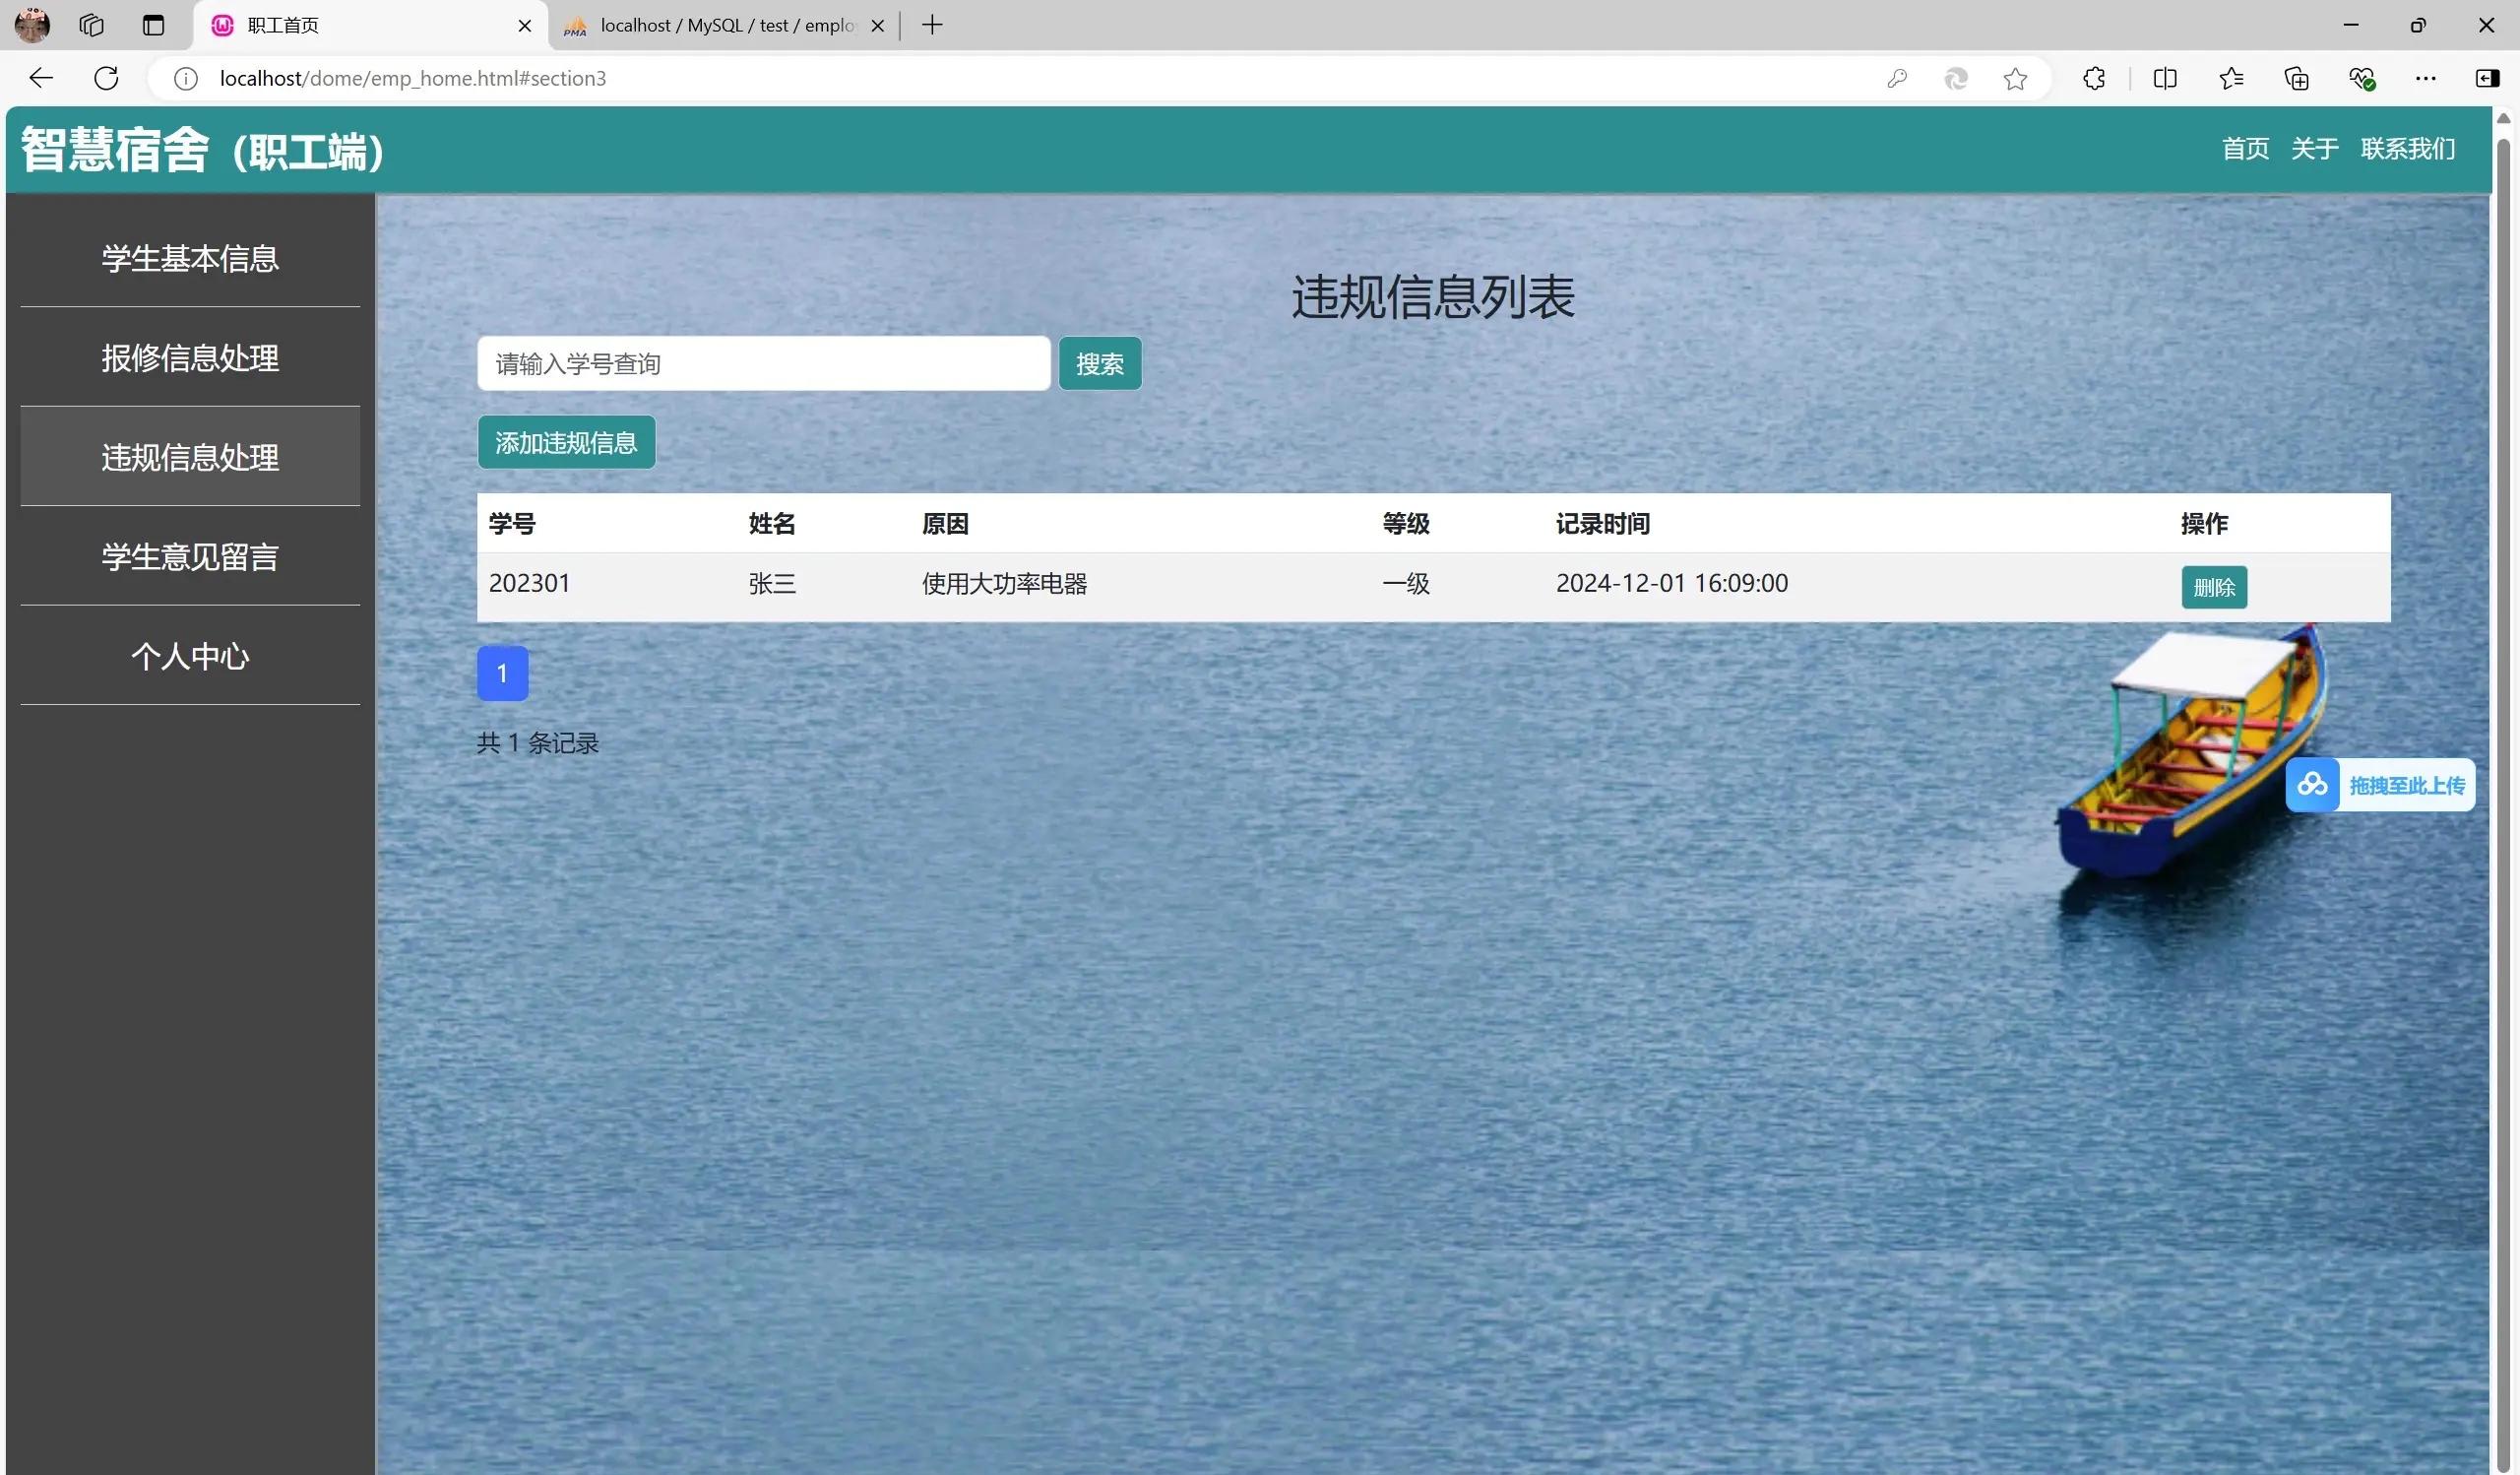Open collections icon in toolbar
The height and width of the screenshot is (1475, 2520).
[x=2297, y=78]
